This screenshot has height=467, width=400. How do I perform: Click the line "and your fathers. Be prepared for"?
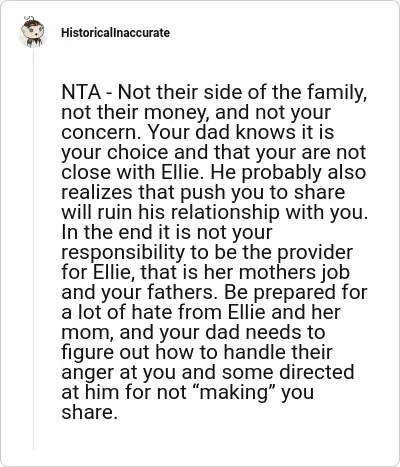point(214,292)
